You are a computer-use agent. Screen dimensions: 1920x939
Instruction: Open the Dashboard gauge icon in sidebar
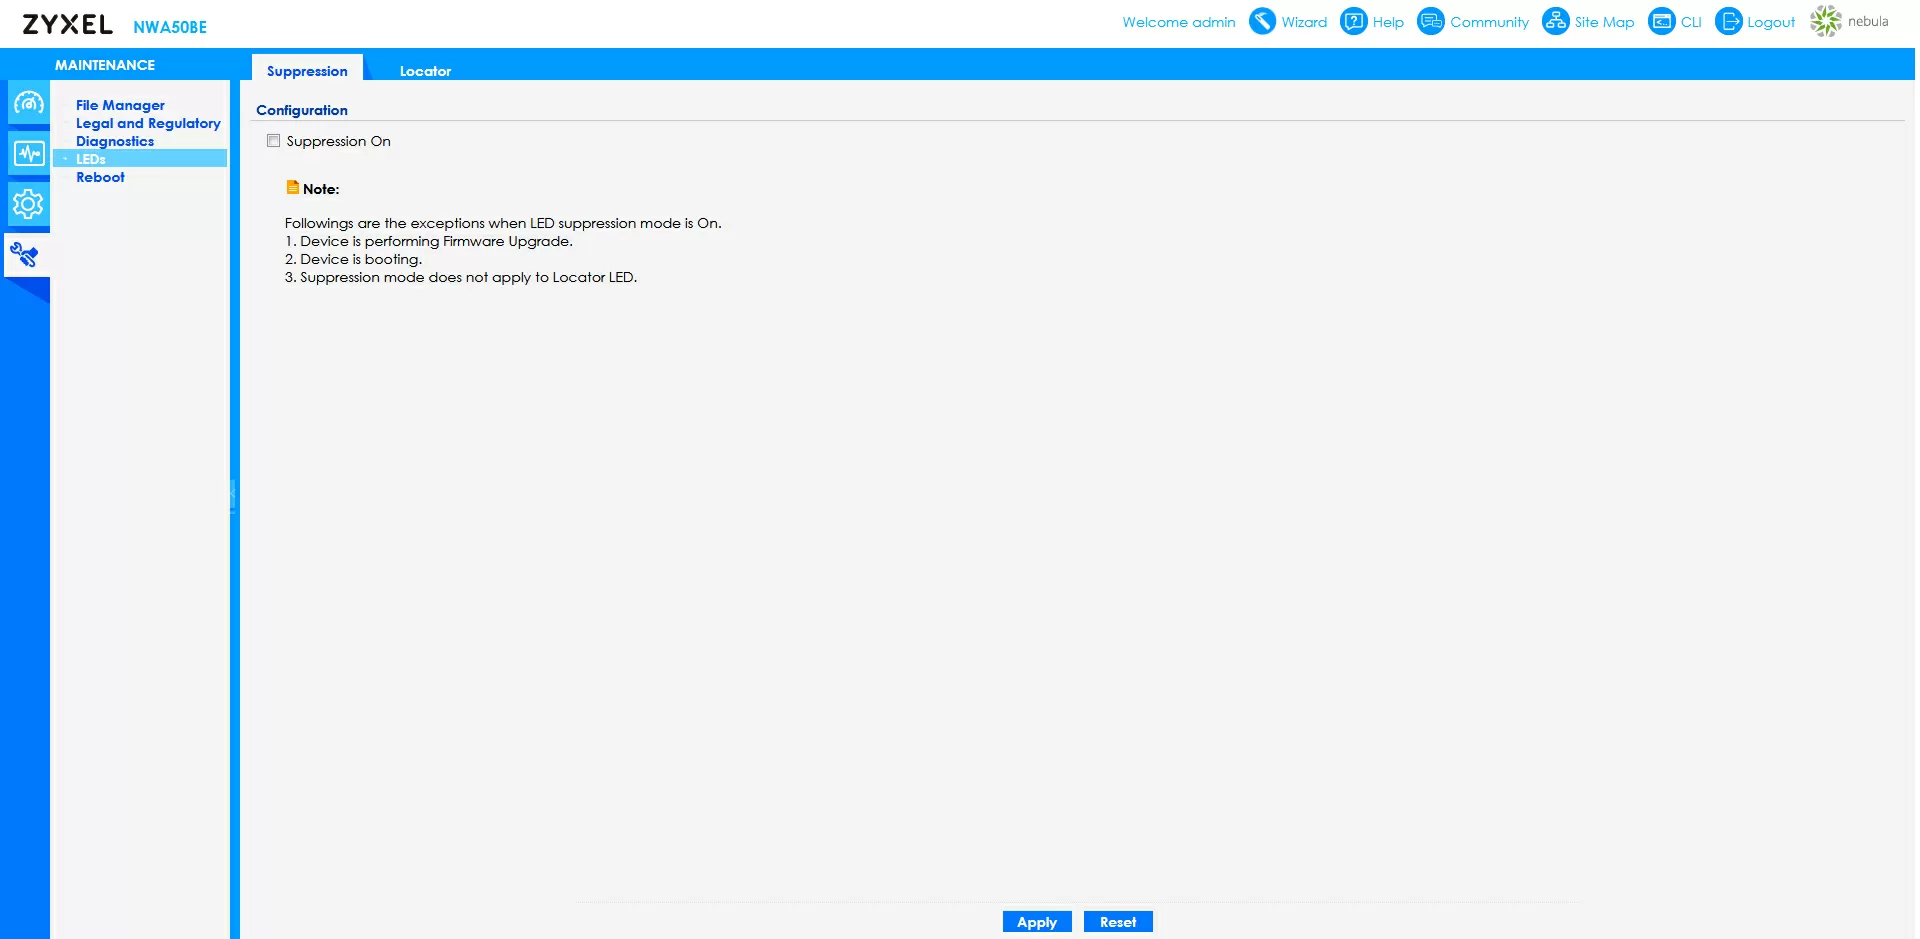coord(28,103)
